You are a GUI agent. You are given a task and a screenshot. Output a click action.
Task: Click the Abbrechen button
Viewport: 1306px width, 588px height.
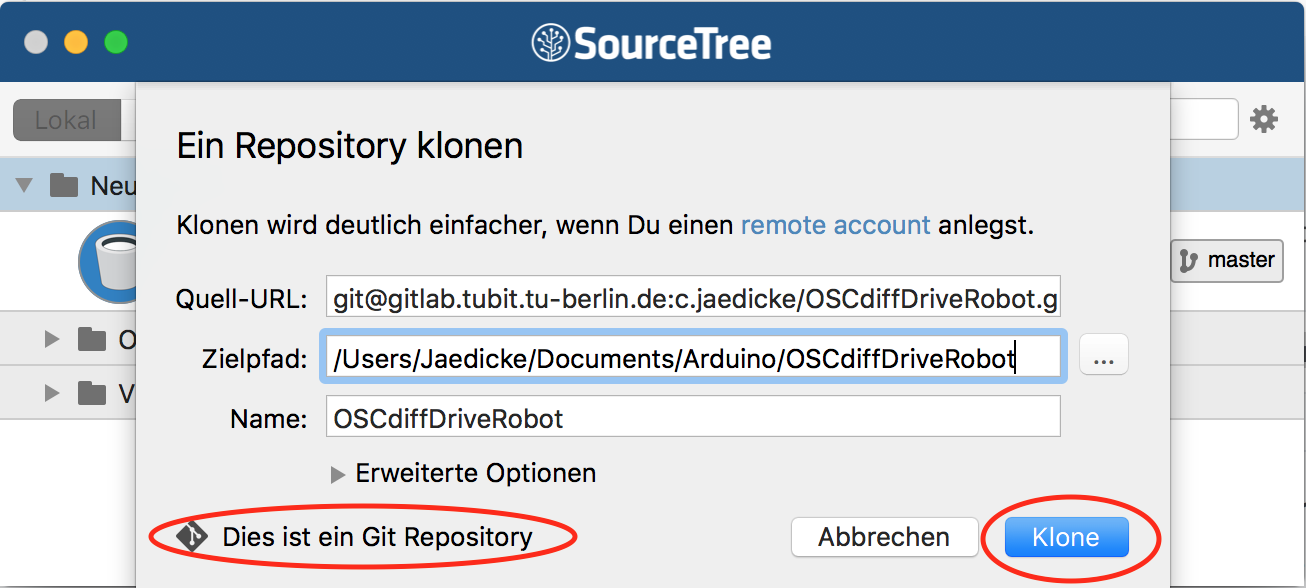pos(884,537)
